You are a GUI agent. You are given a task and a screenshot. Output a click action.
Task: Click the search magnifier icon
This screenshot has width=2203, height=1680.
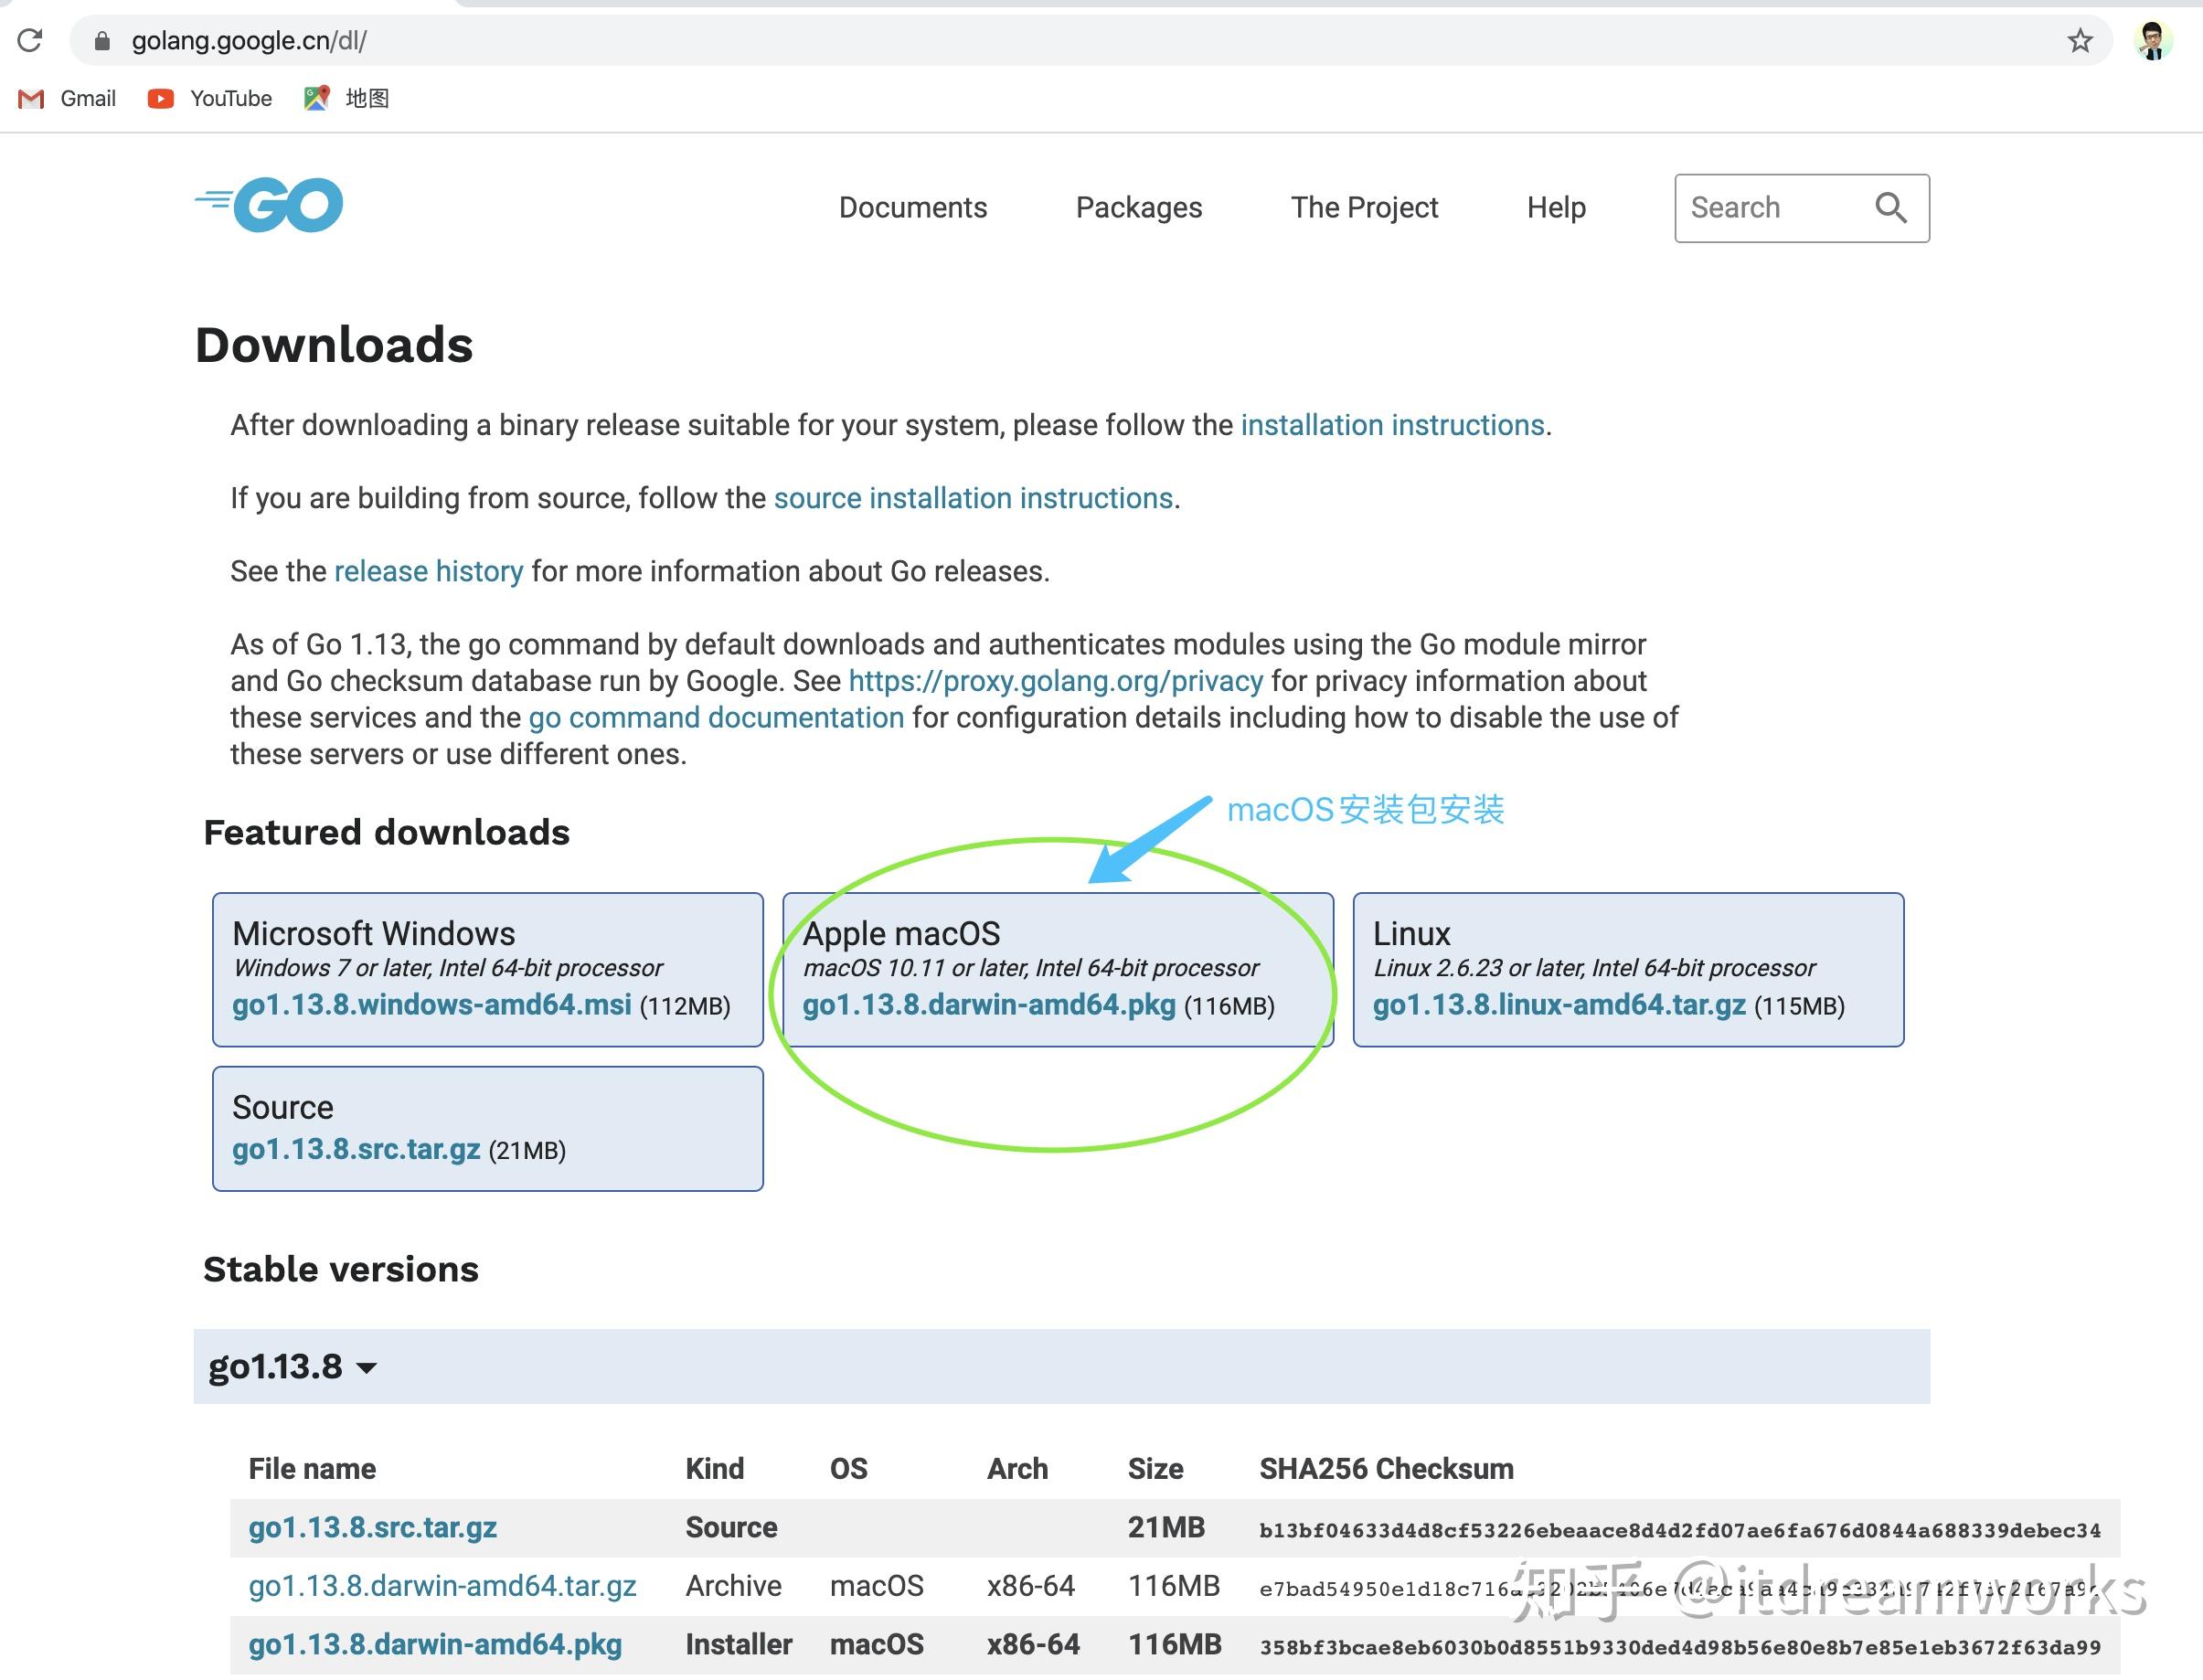tap(1889, 207)
